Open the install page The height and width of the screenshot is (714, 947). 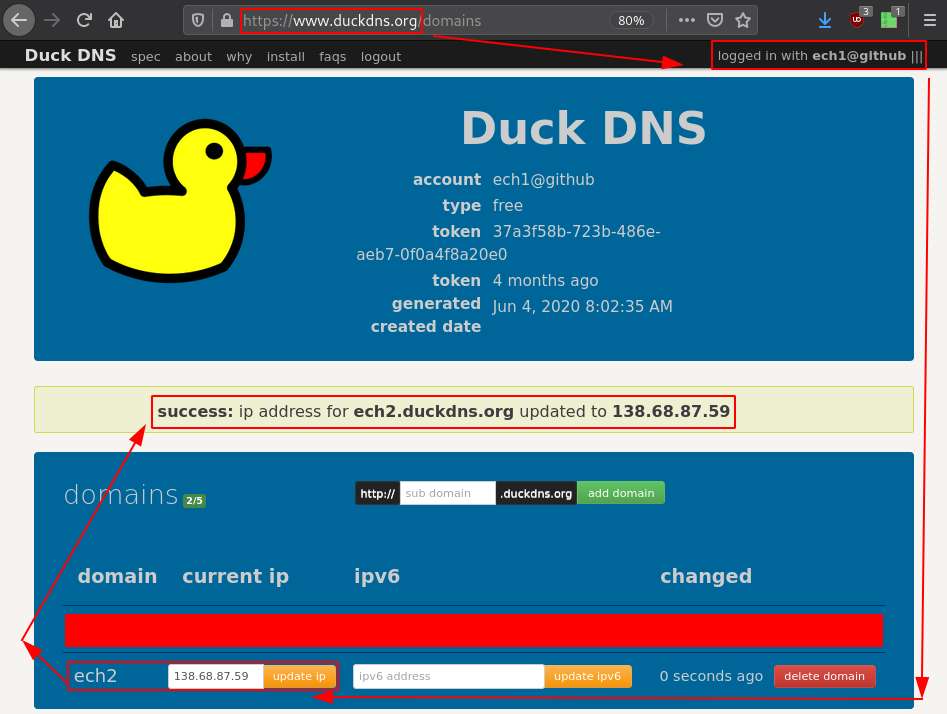click(x=286, y=57)
